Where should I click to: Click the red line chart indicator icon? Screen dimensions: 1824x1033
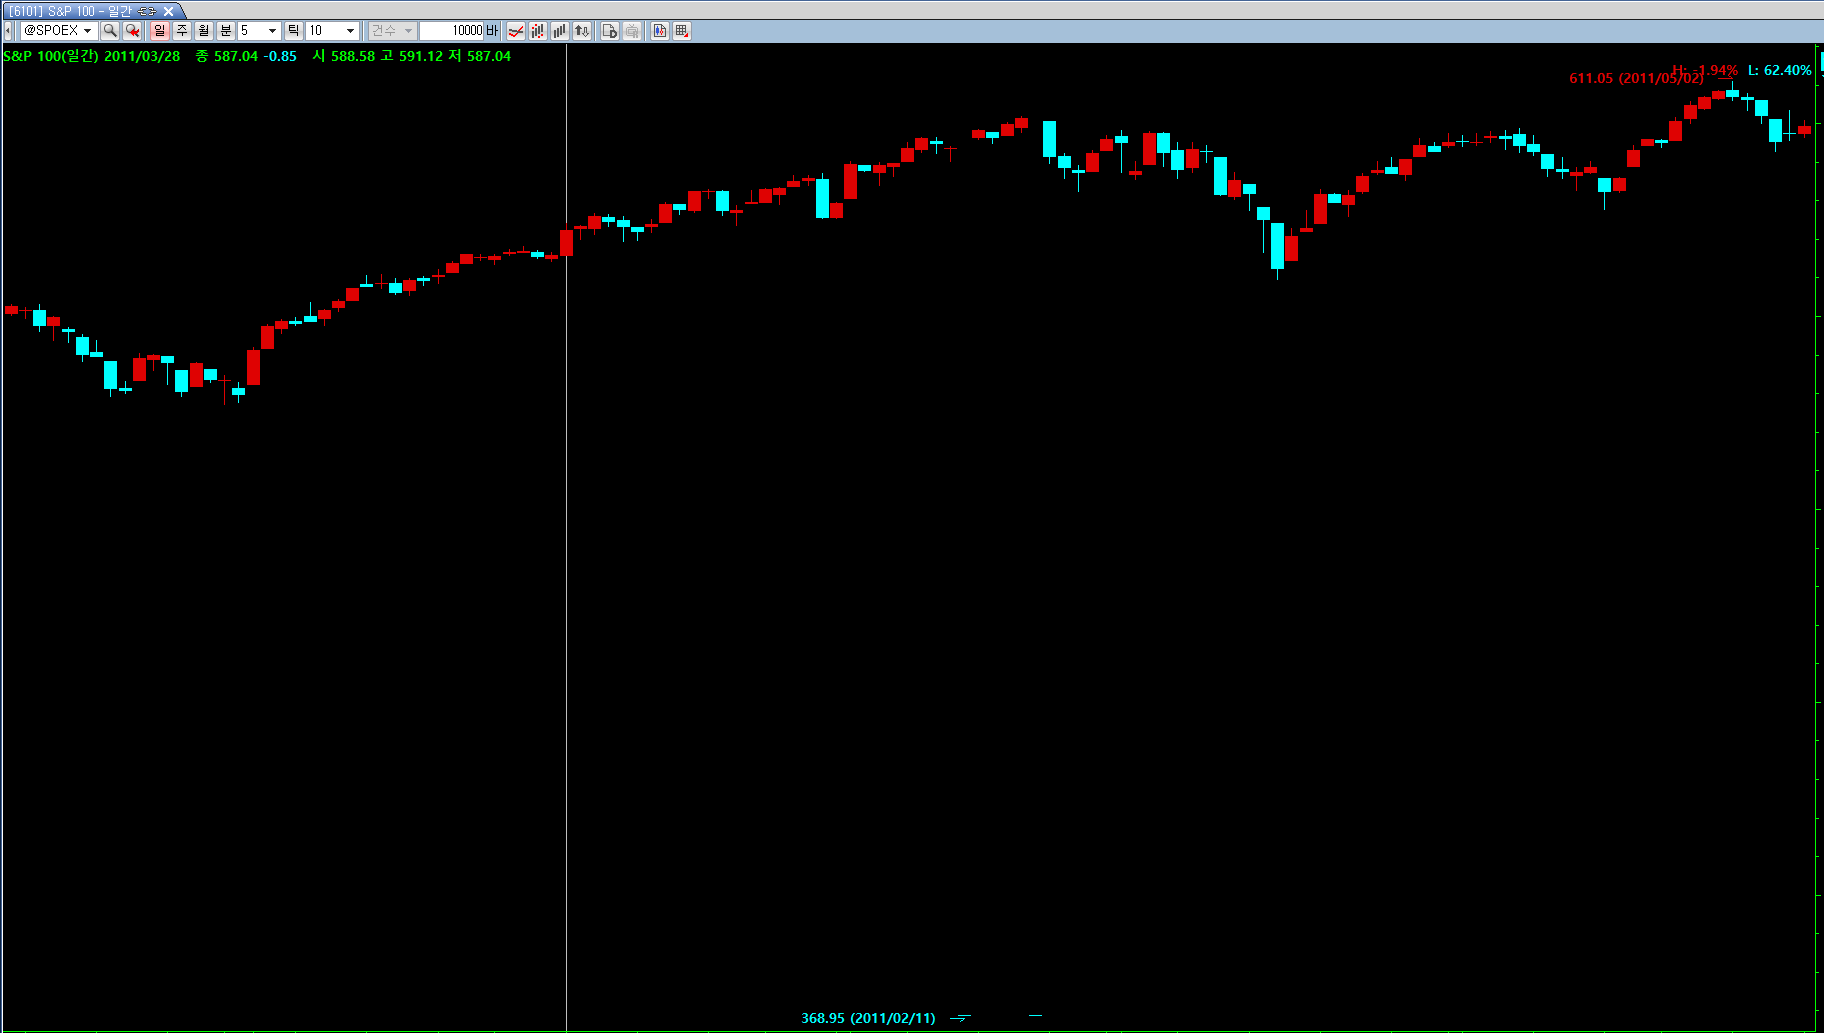(516, 31)
